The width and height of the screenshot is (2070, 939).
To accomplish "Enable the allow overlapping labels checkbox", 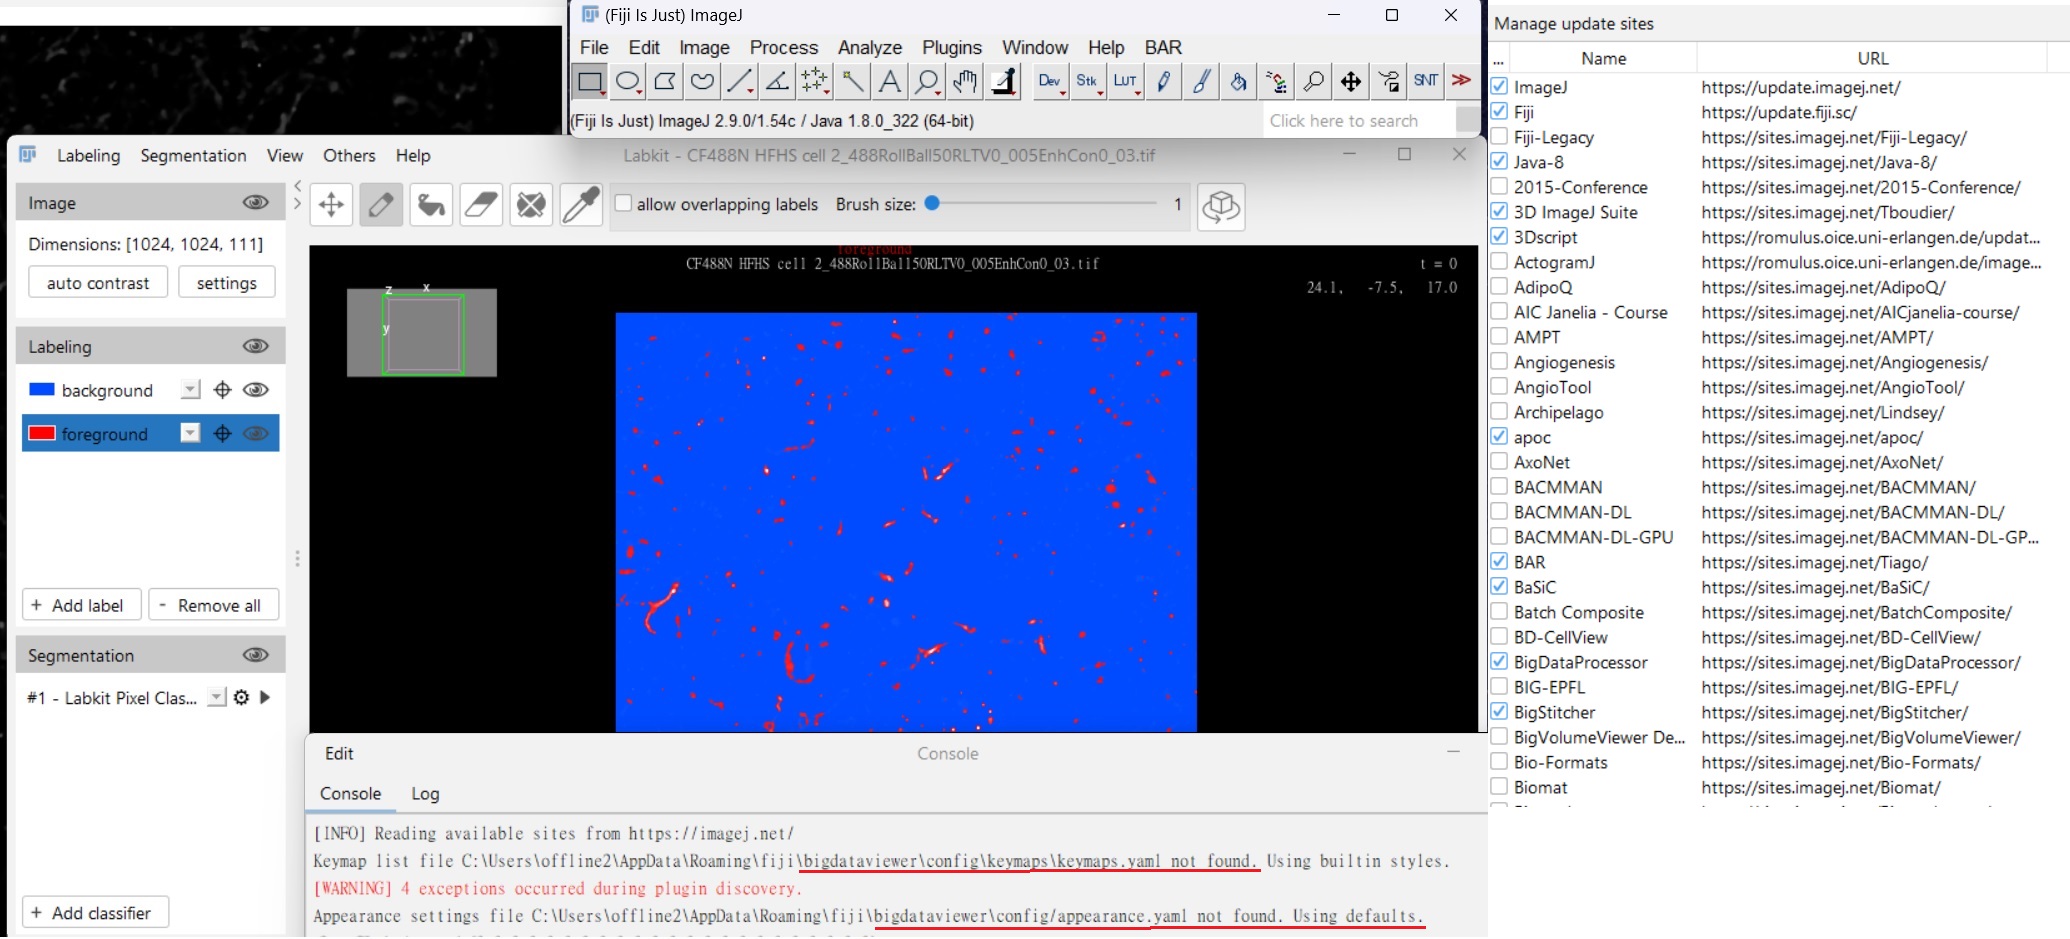I will 623,202.
